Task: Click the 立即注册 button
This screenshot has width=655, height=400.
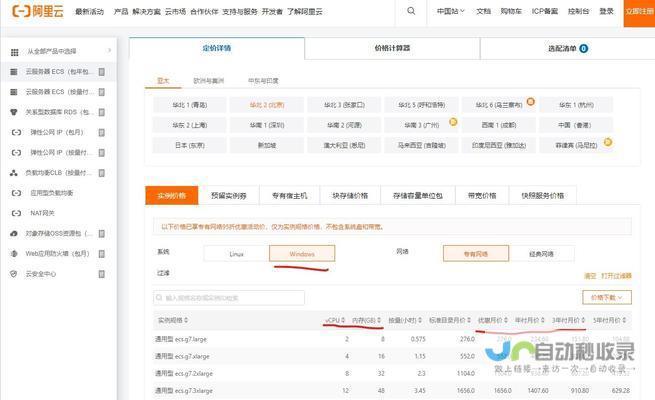Action: (x=640, y=12)
